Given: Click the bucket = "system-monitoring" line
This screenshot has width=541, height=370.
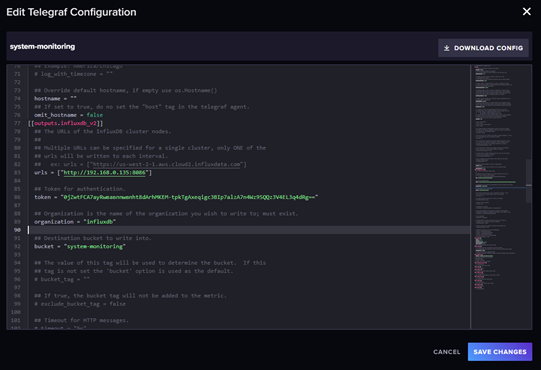Looking at the screenshot, I should tap(80, 246).
